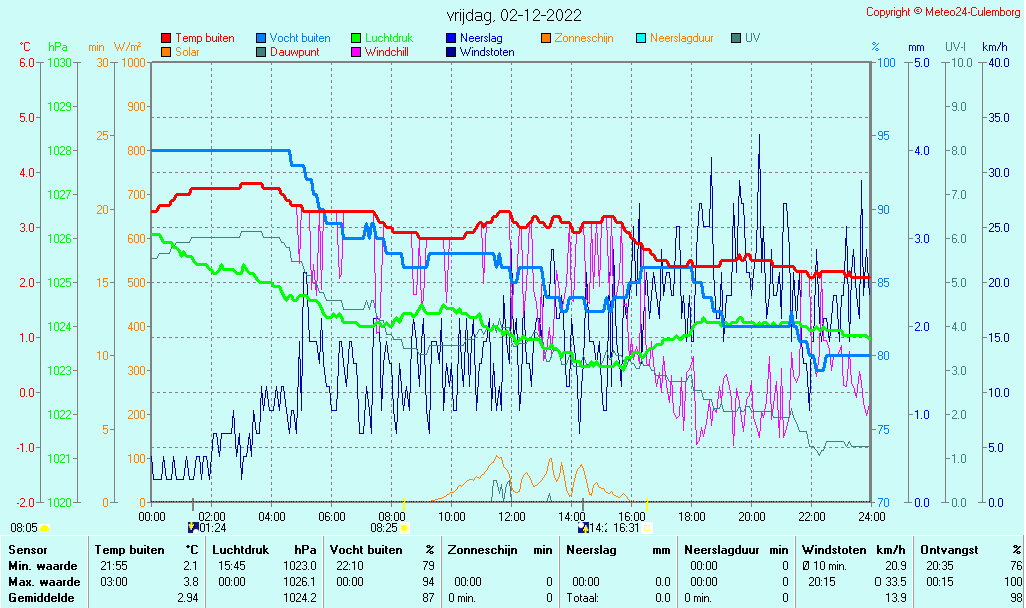Click the Copyright Meteo24-Culemborg text
Viewport: 1026px width, 608px height.
pos(943,12)
